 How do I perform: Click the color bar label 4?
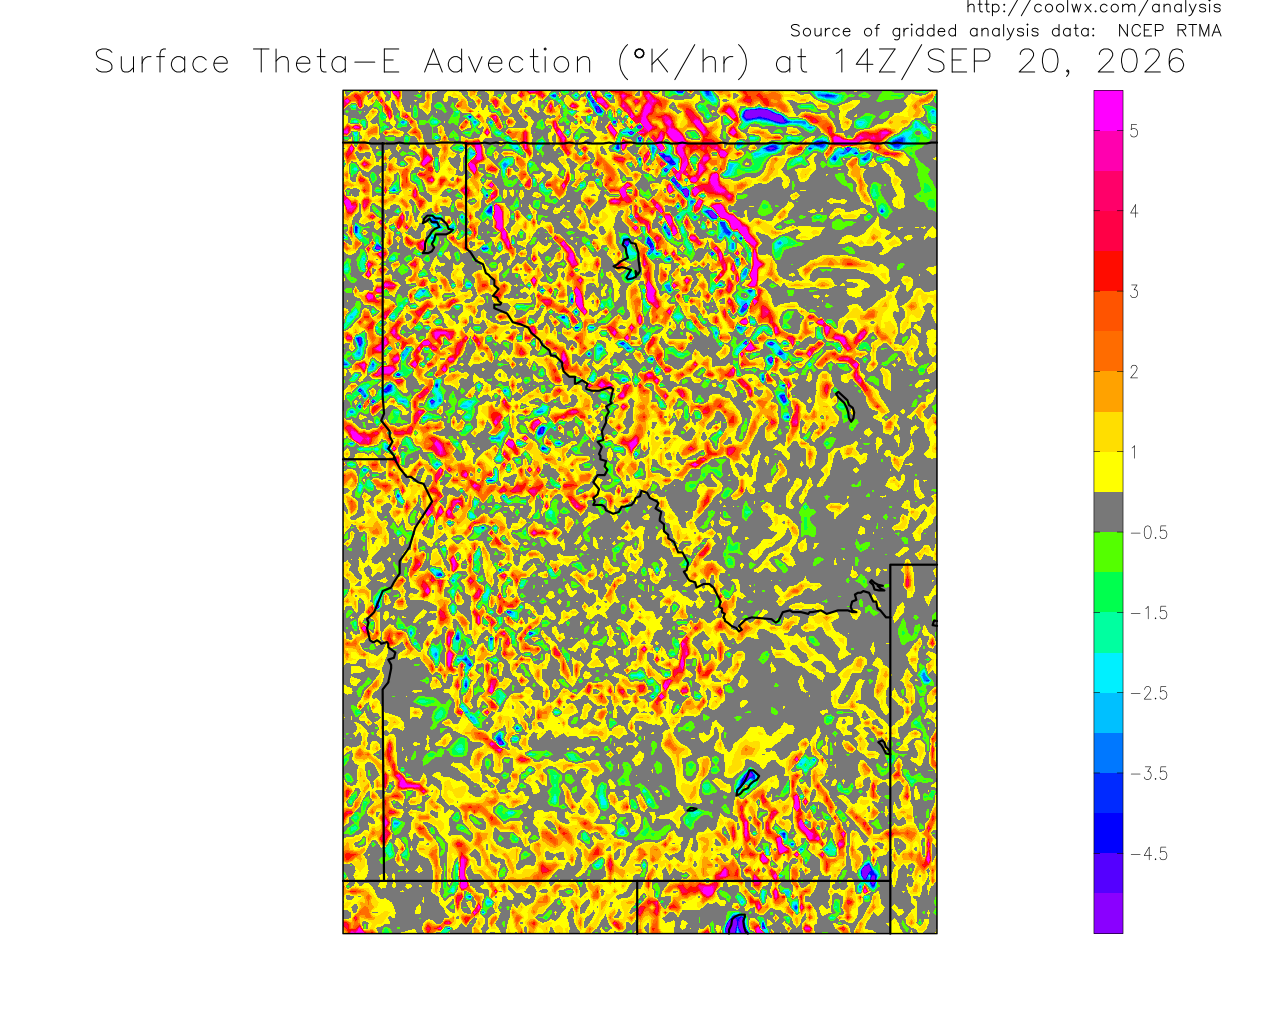1134,211
